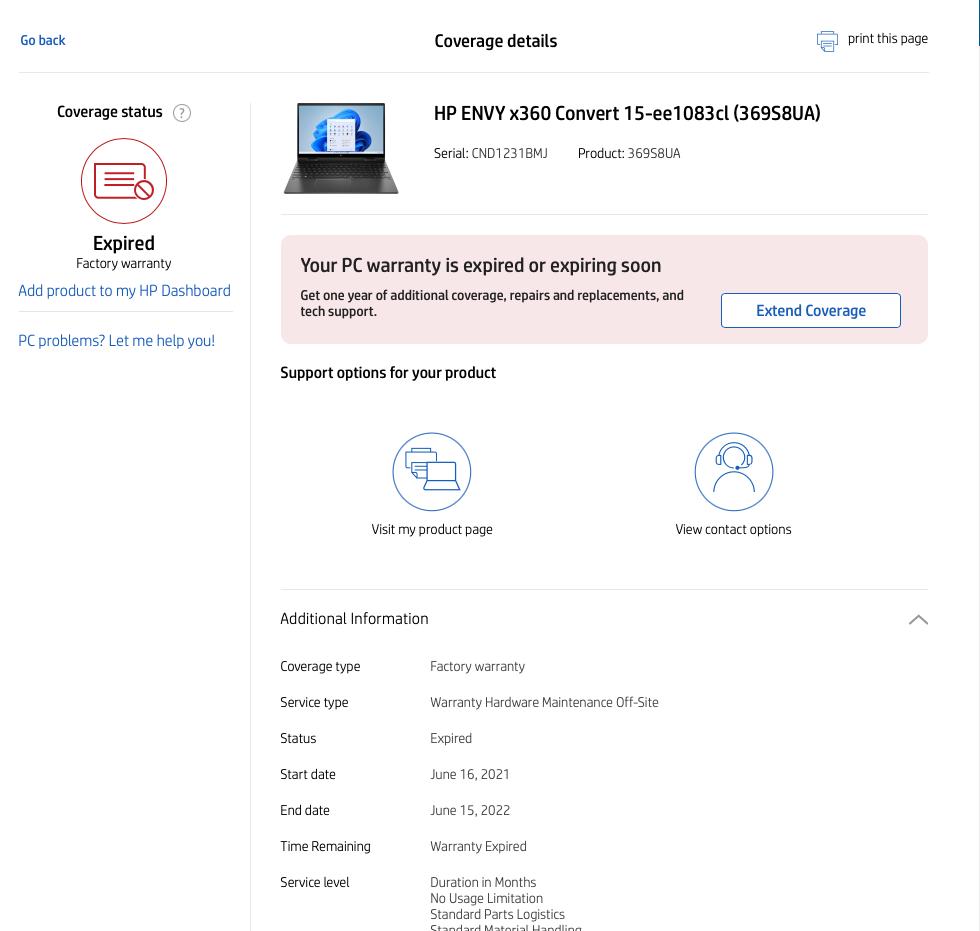The height and width of the screenshot is (931, 980).
Task: Click the Visit my product page label
Action: click(432, 529)
